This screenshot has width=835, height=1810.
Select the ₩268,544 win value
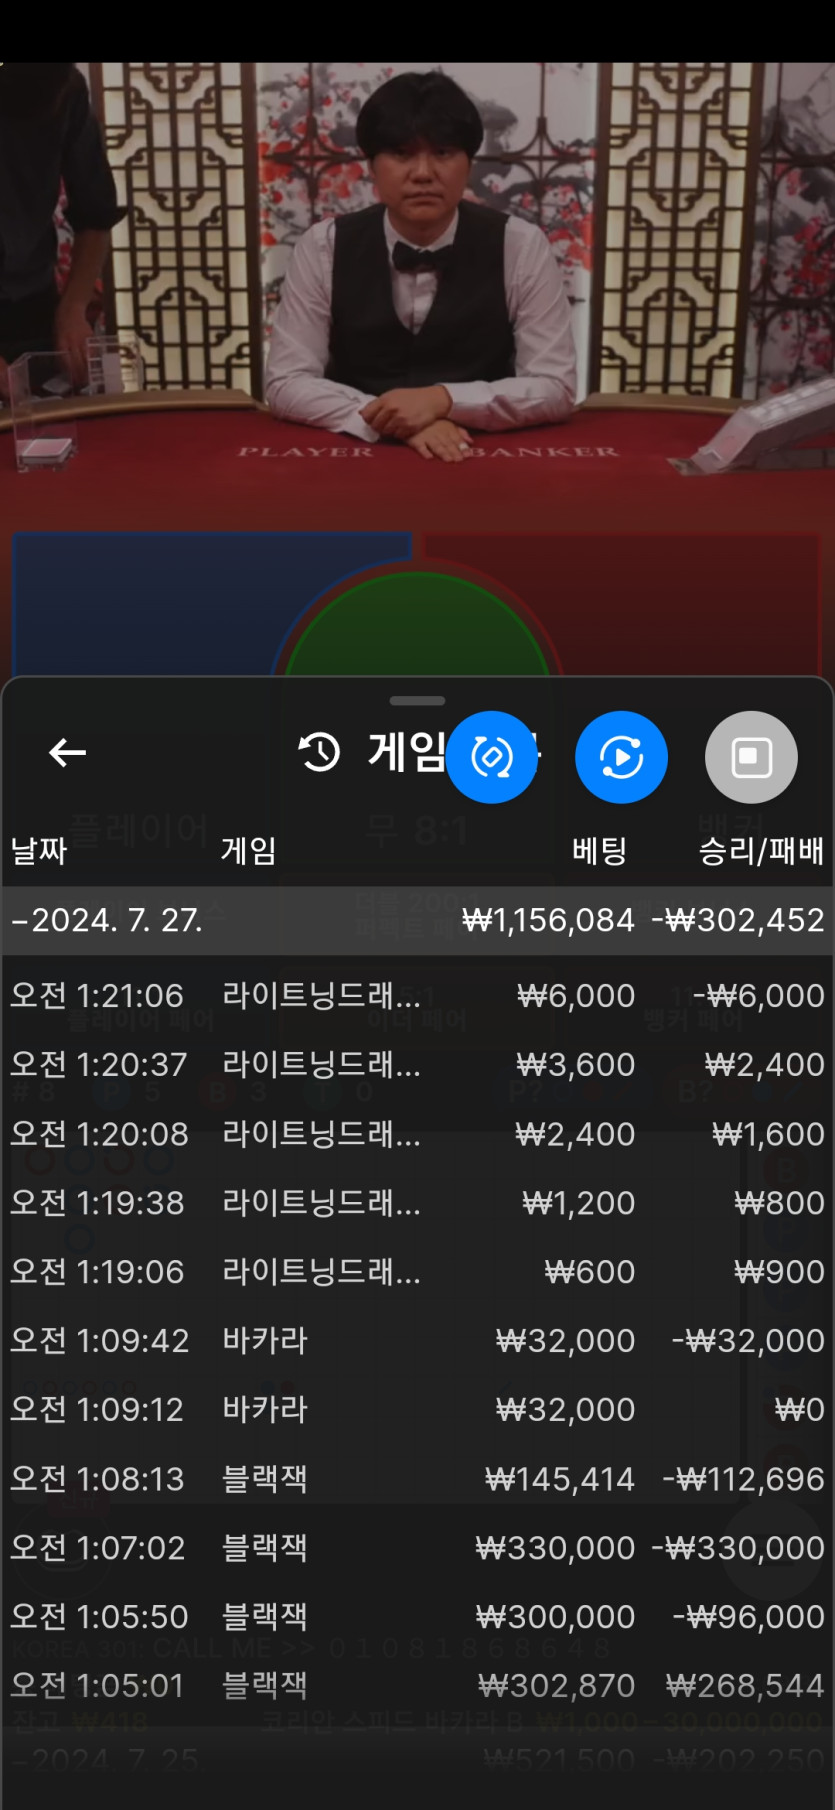[x=745, y=1686]
